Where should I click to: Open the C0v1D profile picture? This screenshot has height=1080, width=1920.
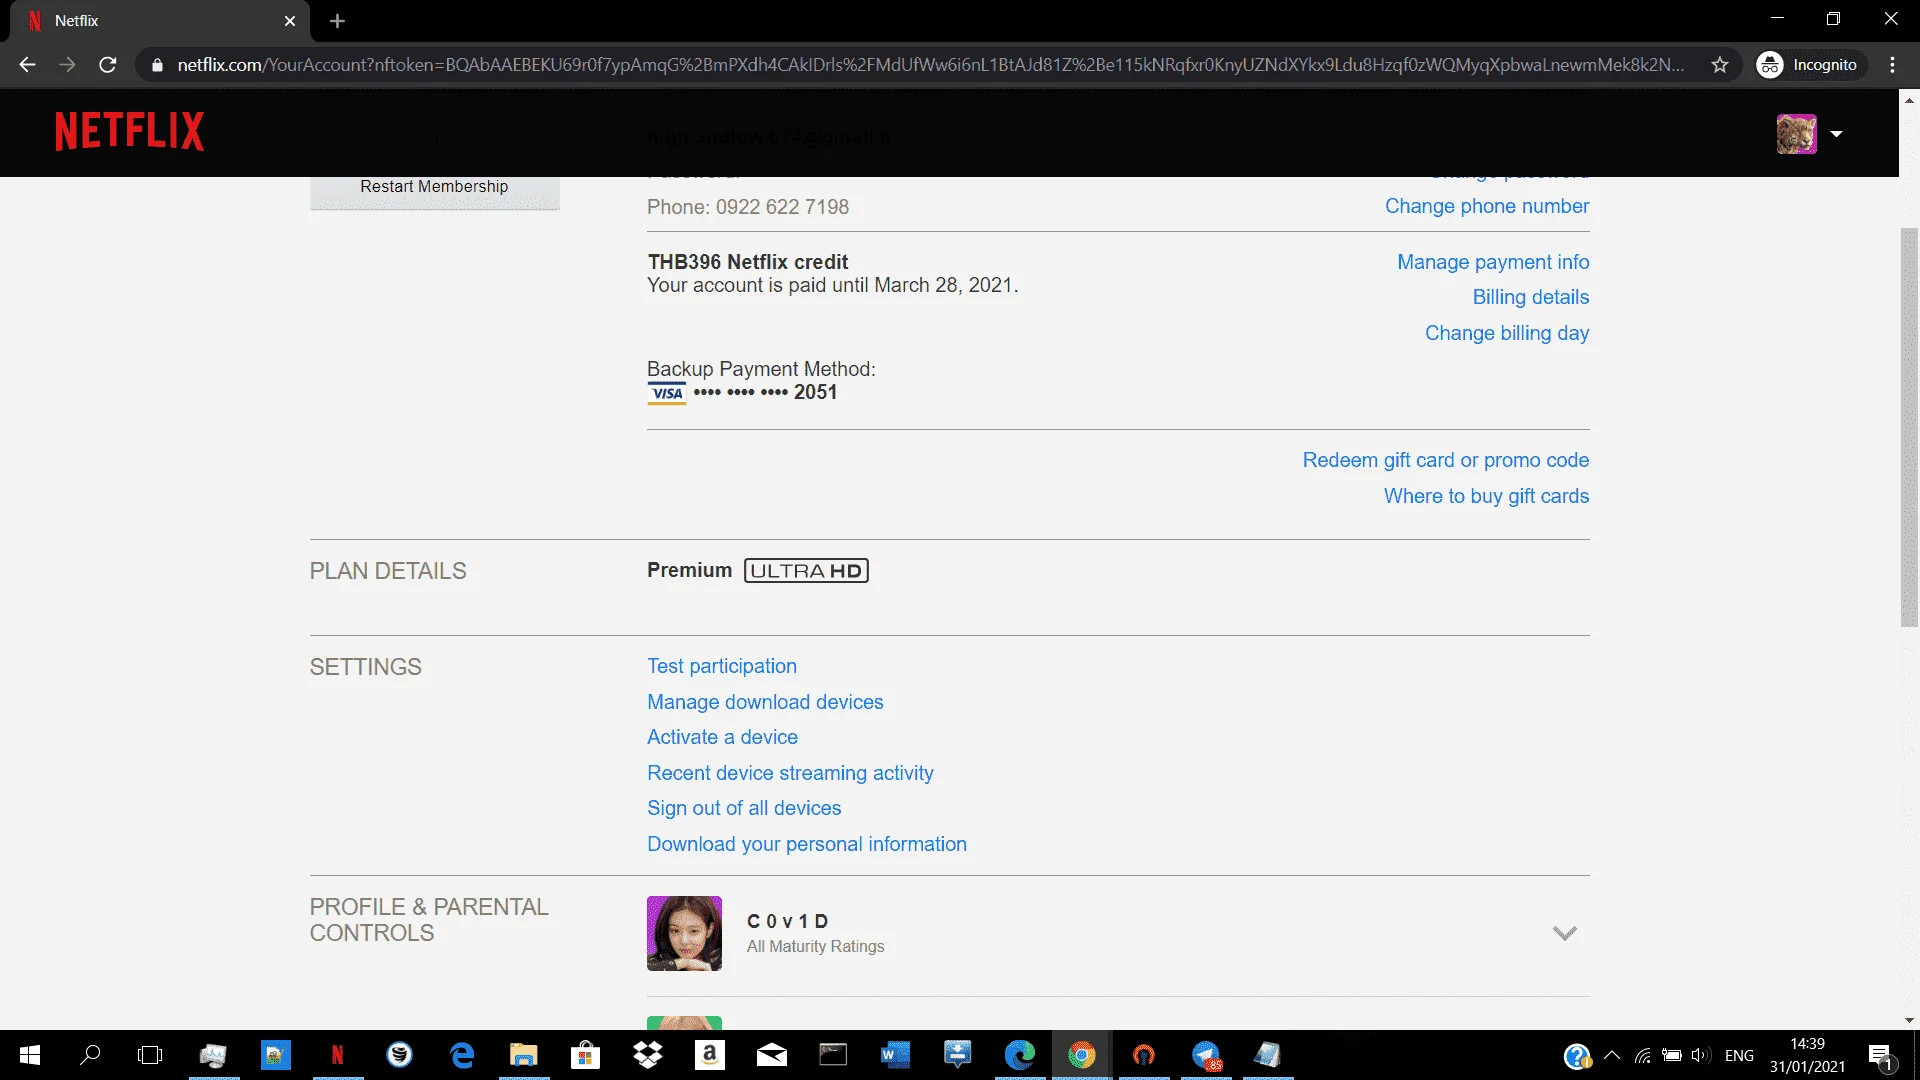(x=684, y=933)
